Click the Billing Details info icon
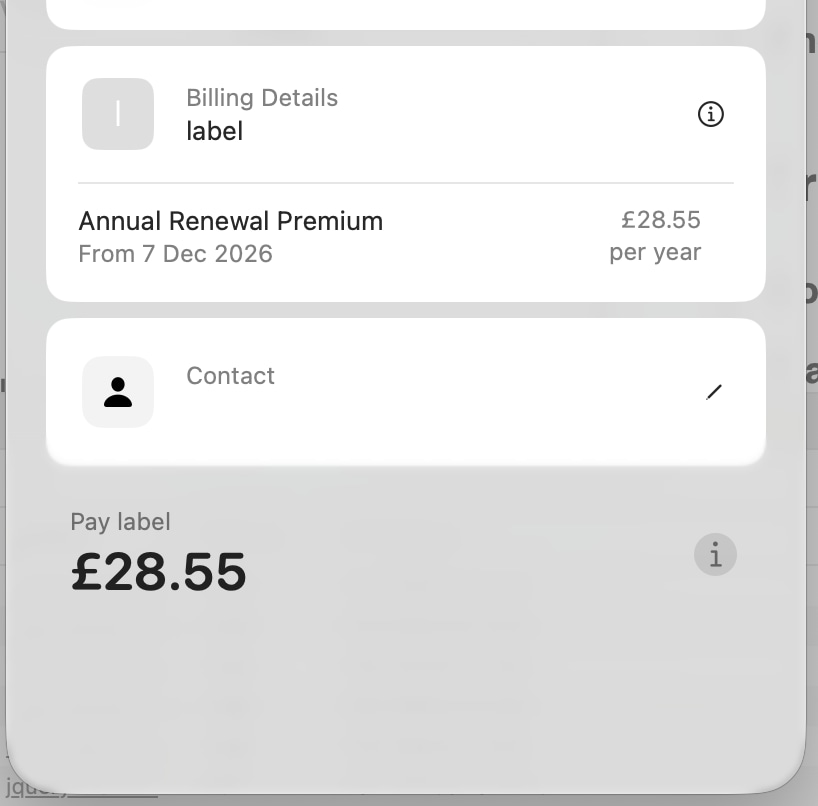Screen dimensions: 818x806 710,114
